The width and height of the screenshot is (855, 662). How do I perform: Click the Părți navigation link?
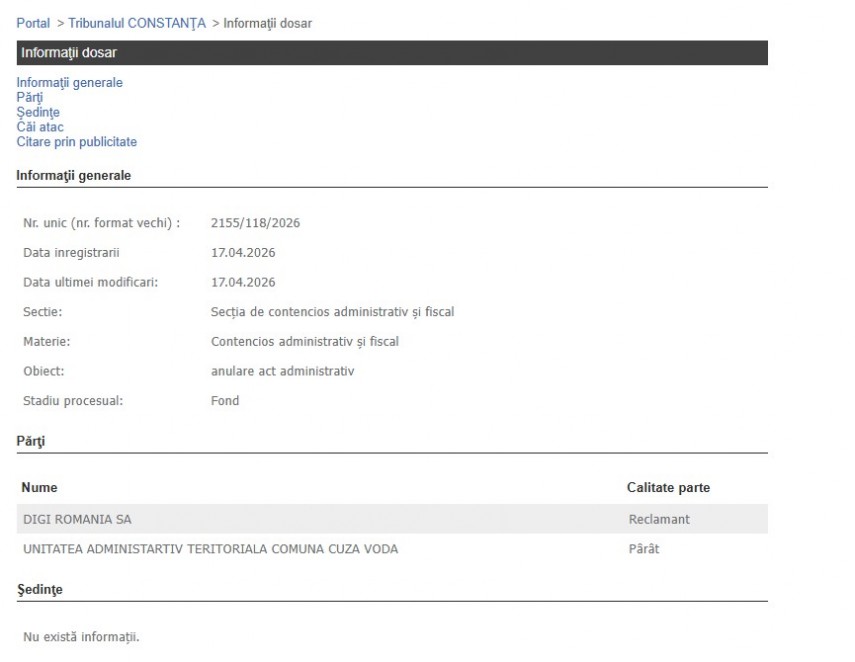pos(29,98)
